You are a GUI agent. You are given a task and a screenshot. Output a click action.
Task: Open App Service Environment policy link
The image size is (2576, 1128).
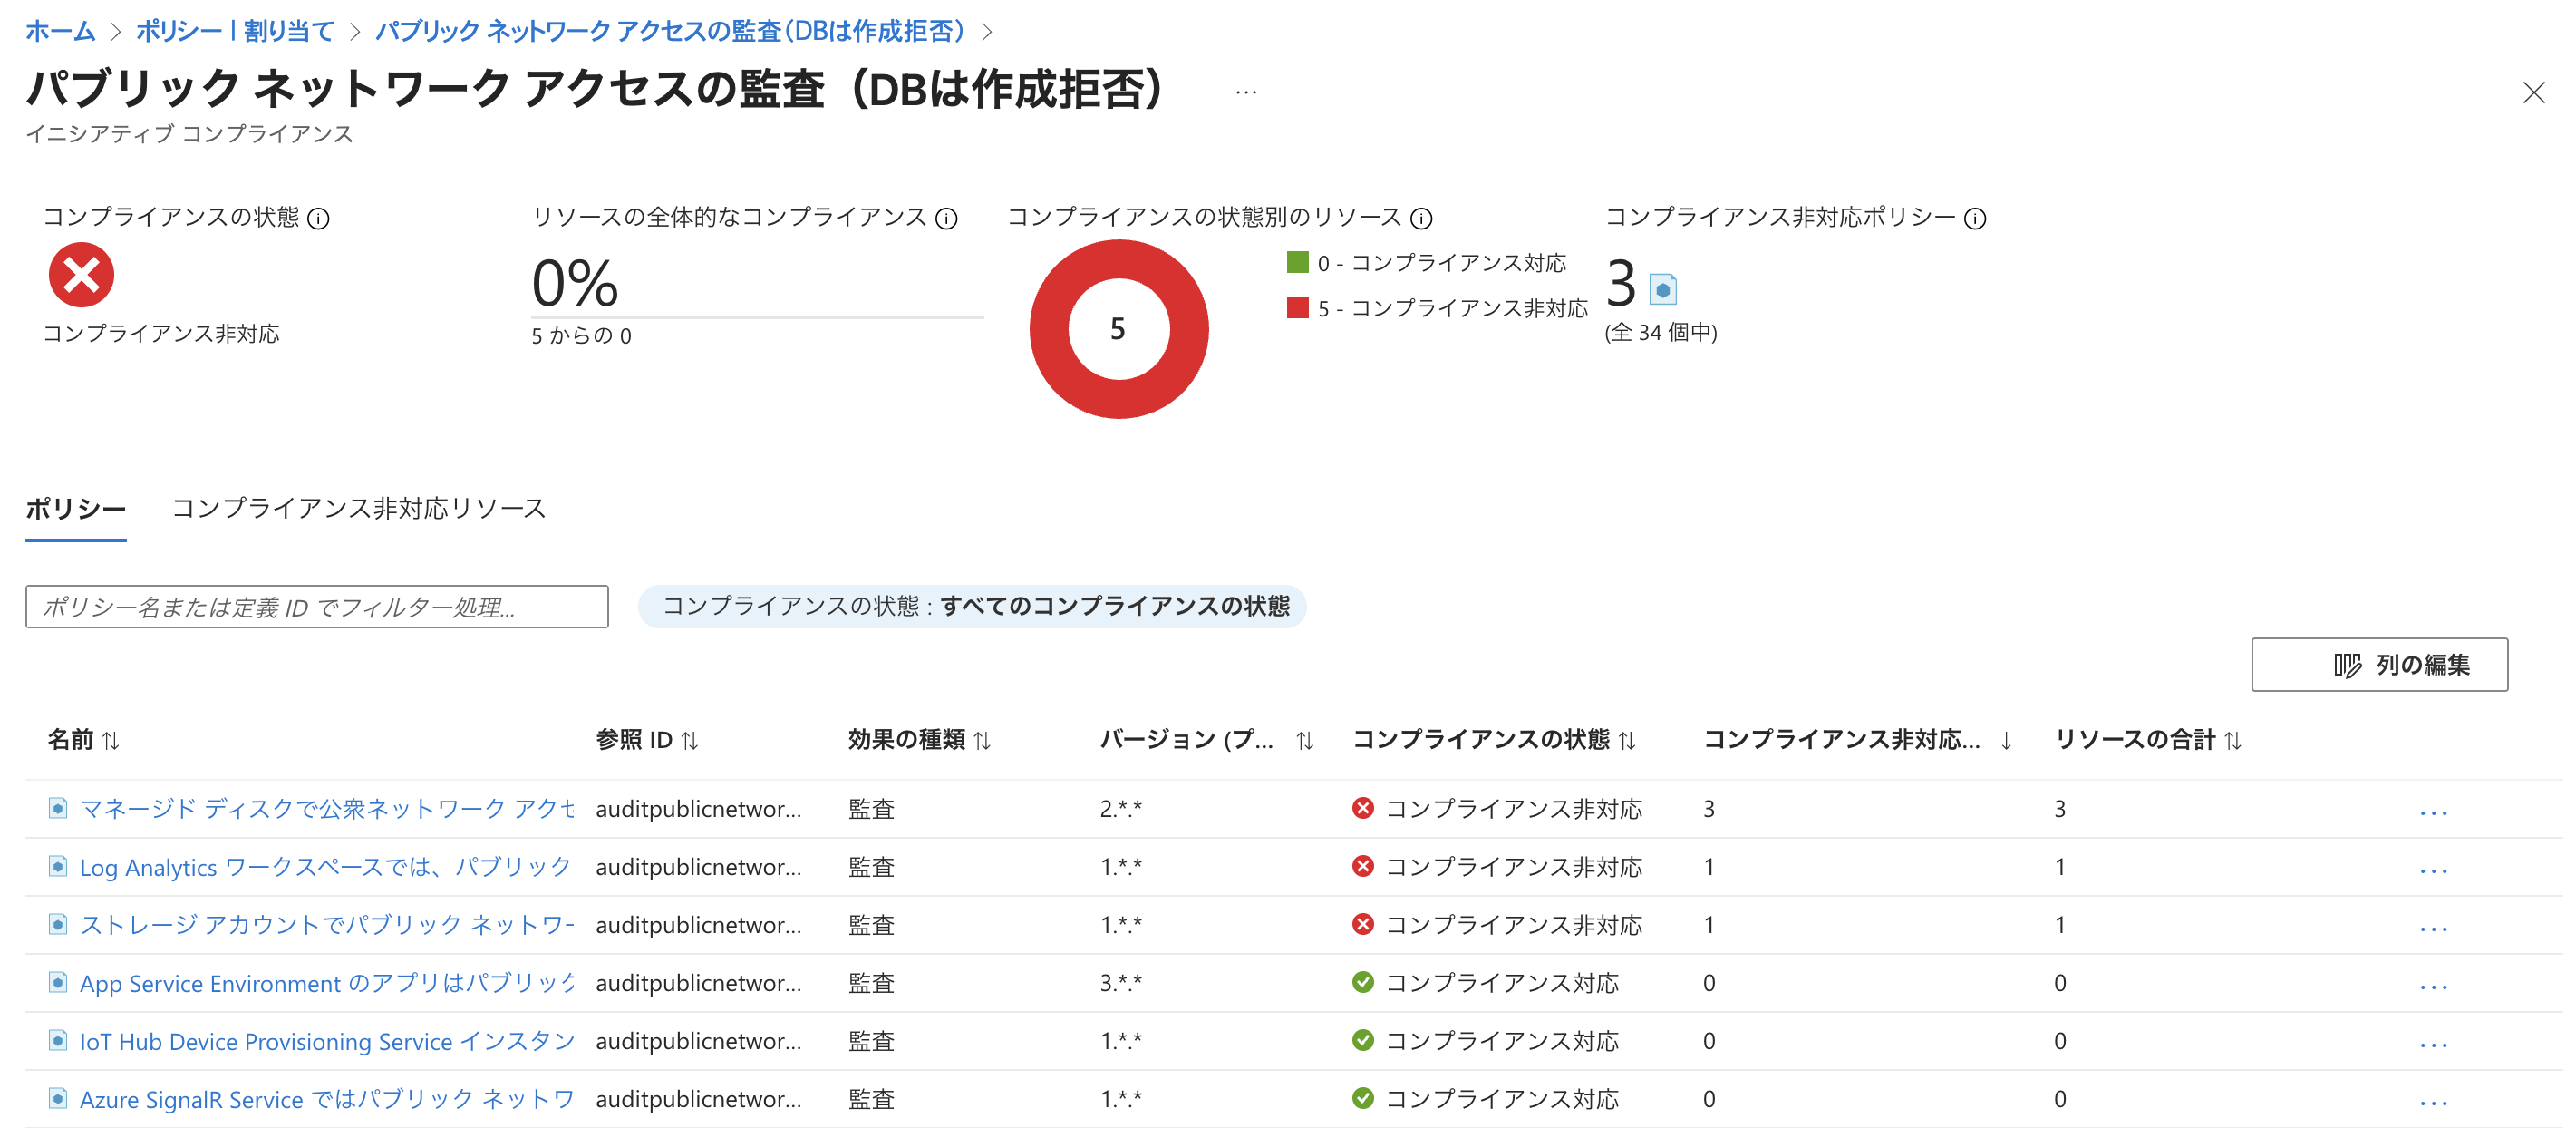point(327,983)
